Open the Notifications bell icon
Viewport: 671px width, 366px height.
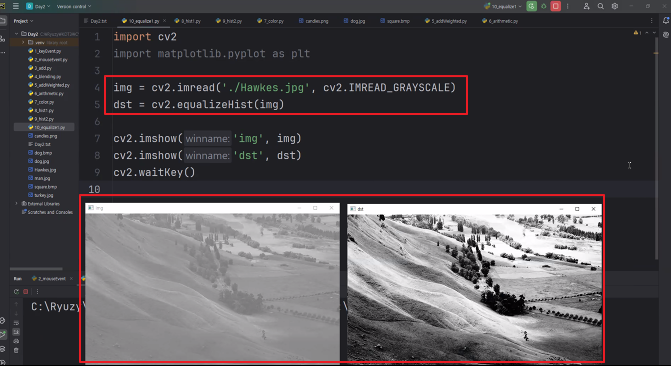pos(666,21)
